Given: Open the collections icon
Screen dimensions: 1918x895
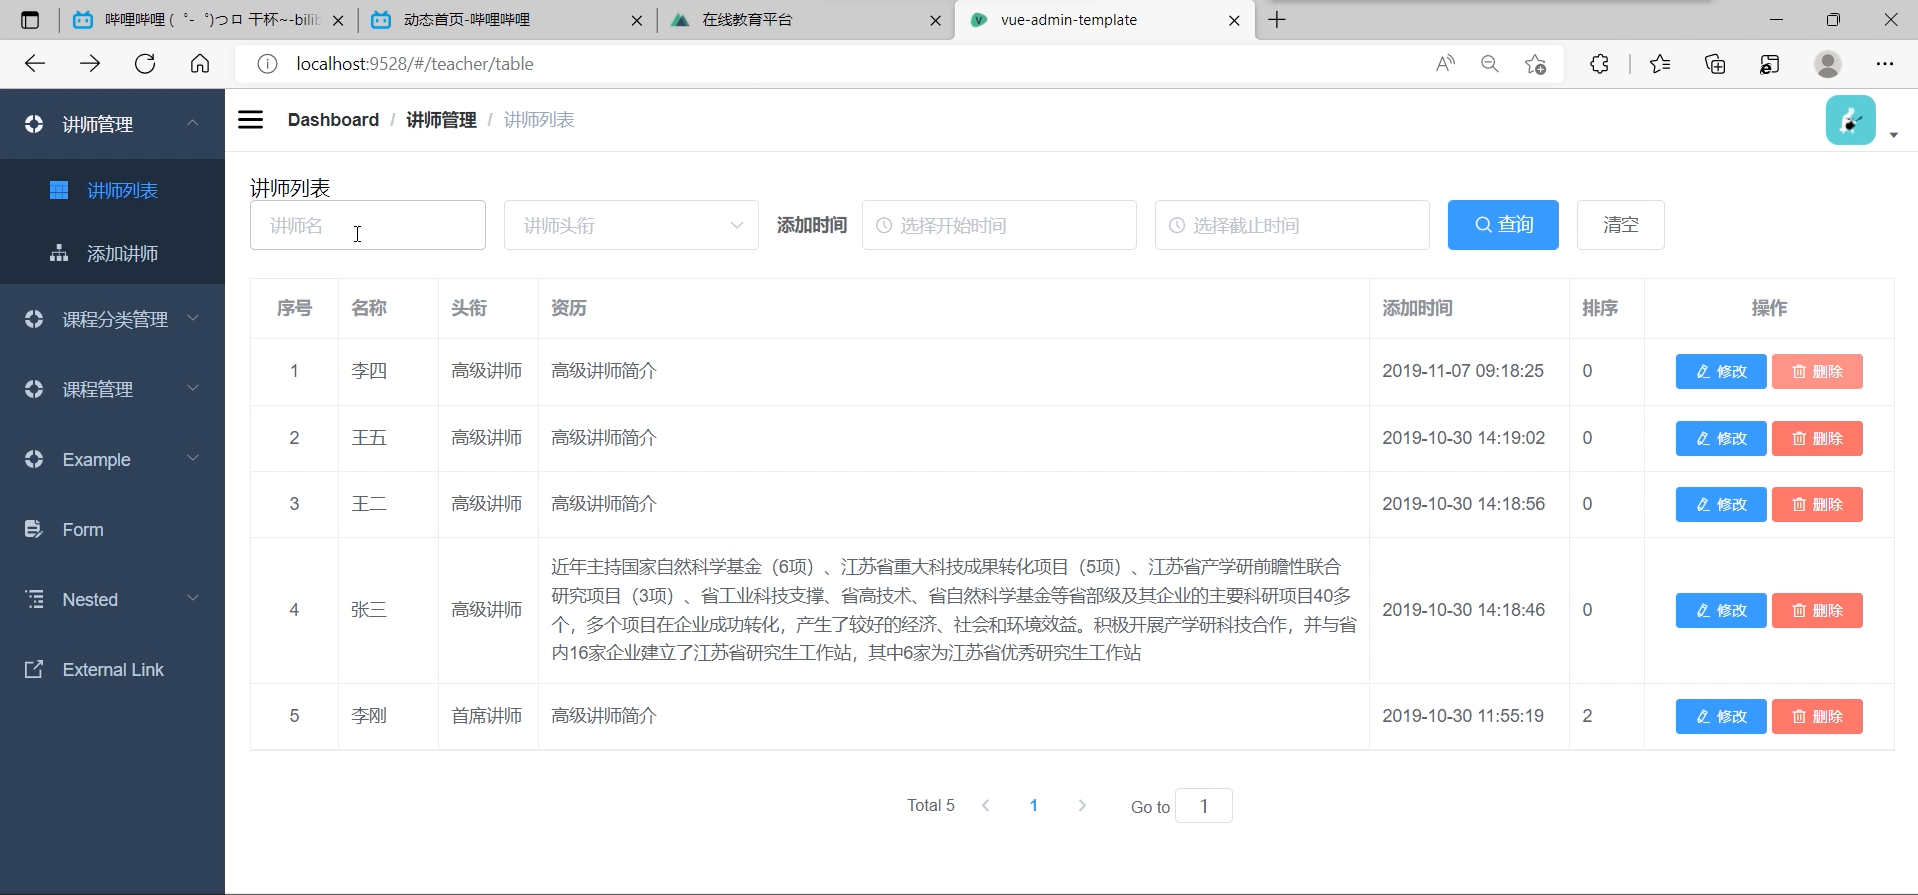Looking at the screenshot, I should [1715, 64].
